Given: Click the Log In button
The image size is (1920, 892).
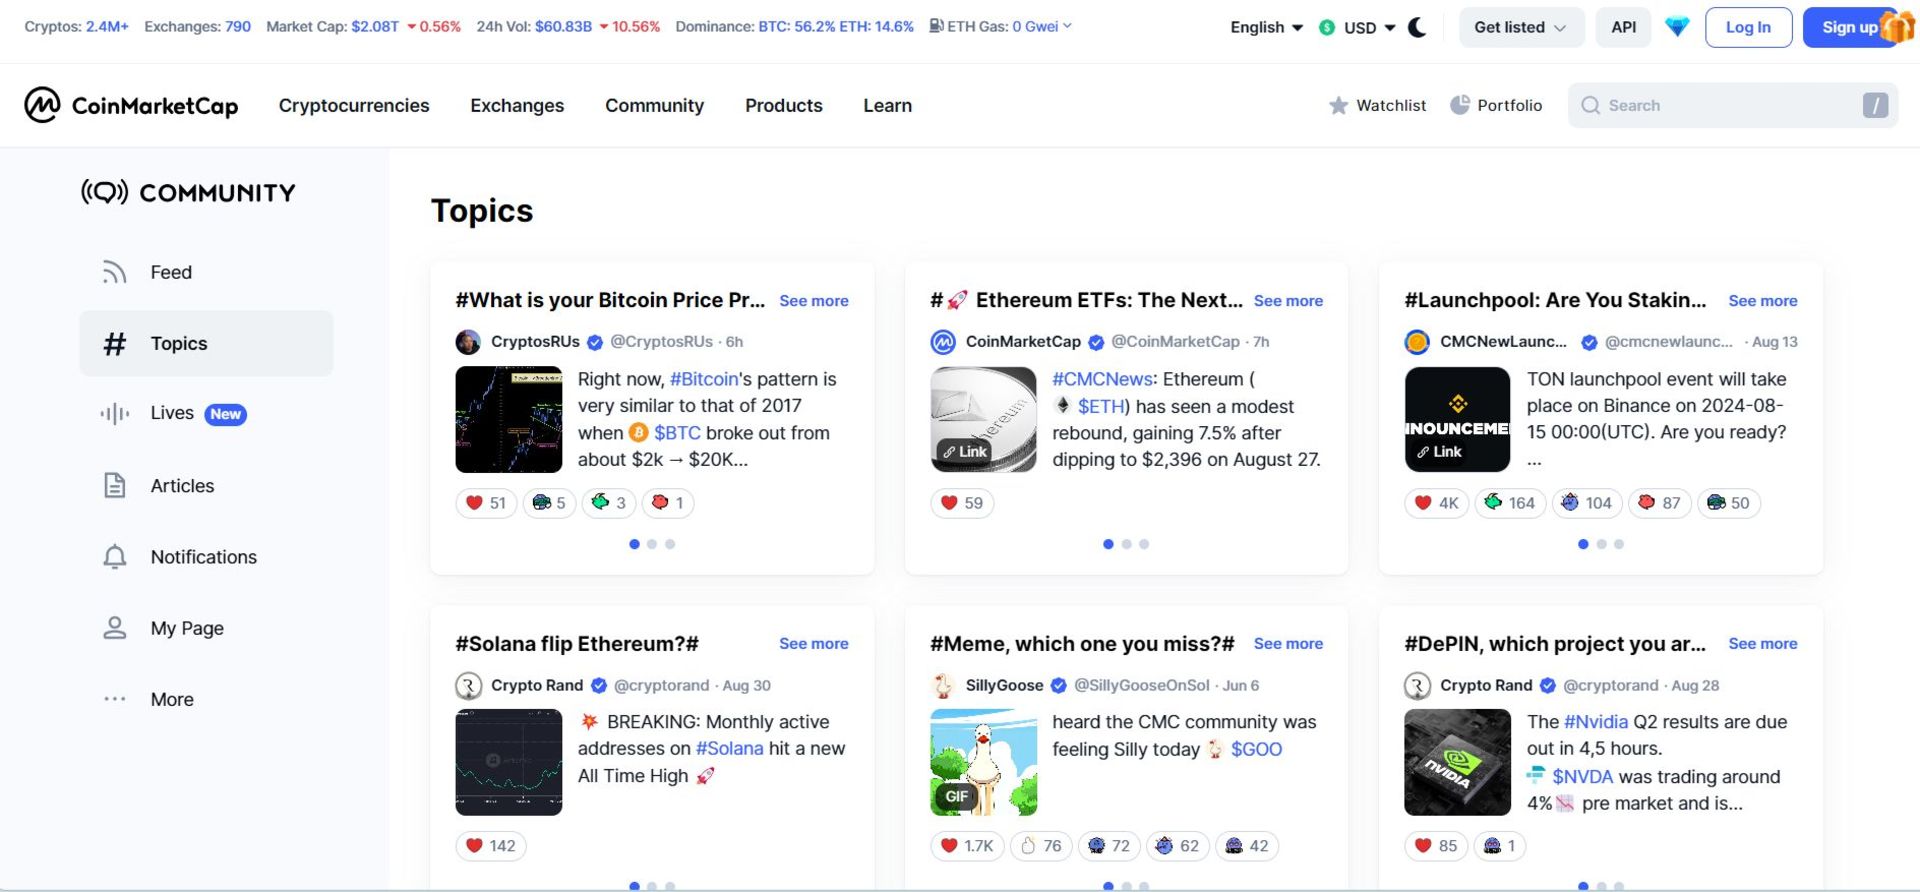Looking at the screenshot, I should tap(1747, 27).
